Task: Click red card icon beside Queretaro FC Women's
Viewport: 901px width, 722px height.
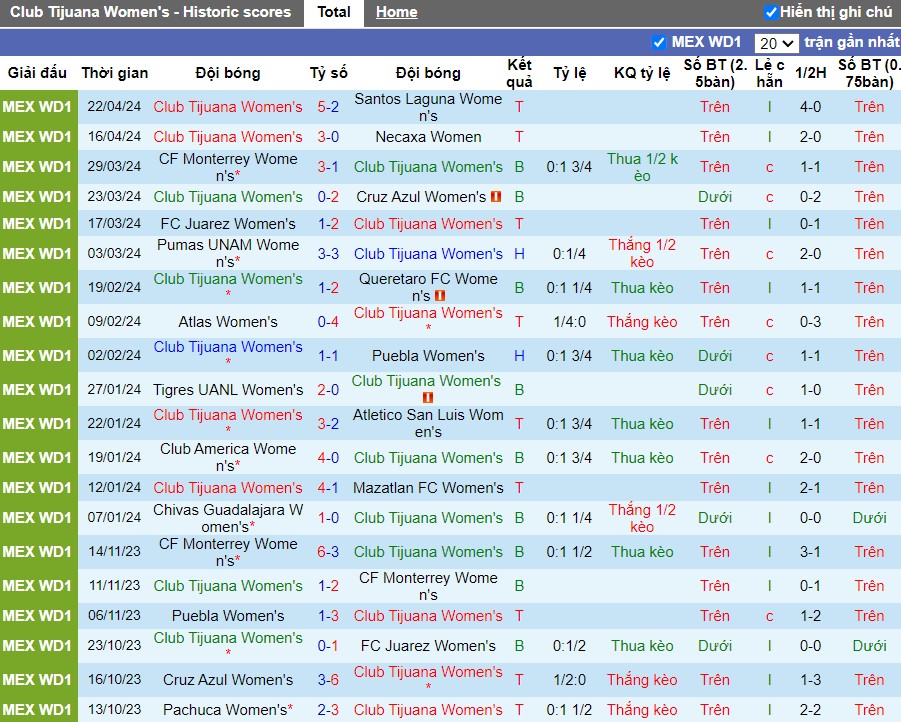Action: pos(440,296)
